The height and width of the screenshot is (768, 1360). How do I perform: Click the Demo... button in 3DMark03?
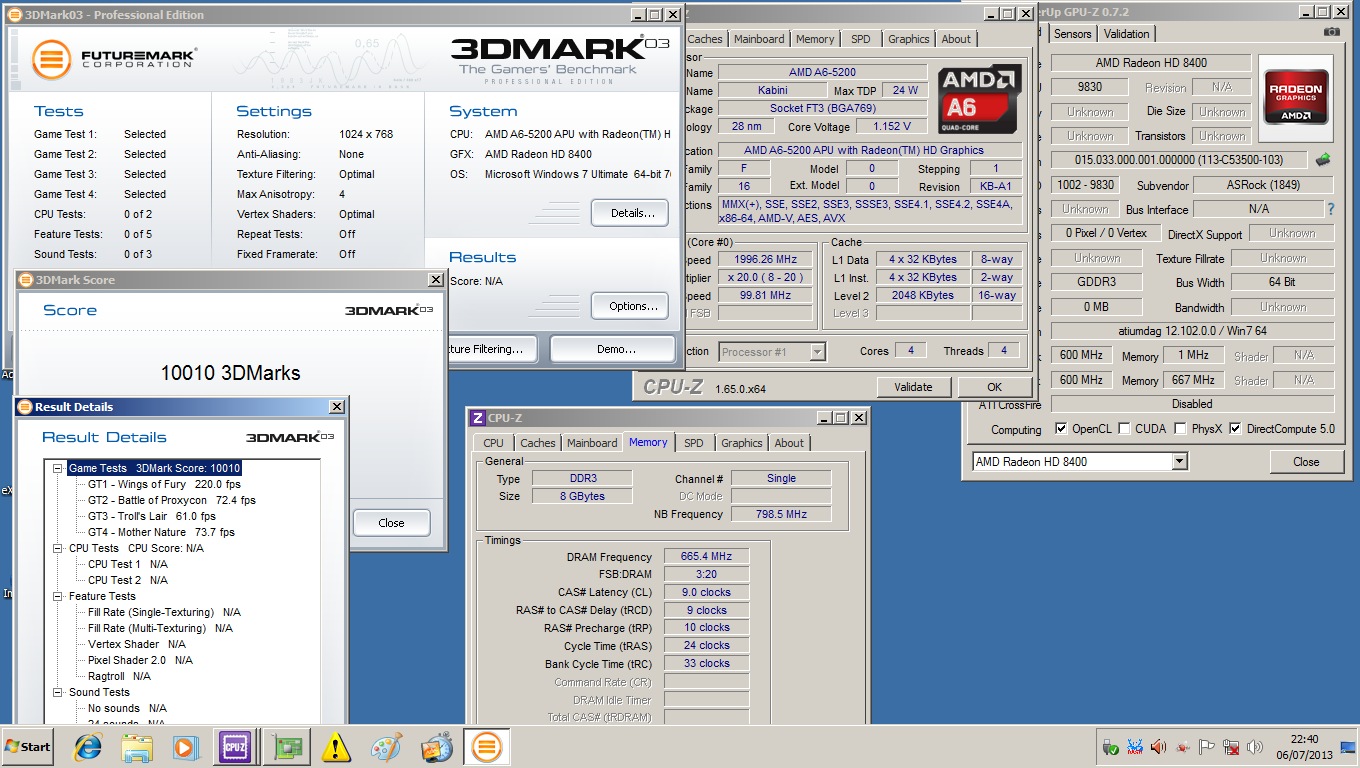pos(613,349)
